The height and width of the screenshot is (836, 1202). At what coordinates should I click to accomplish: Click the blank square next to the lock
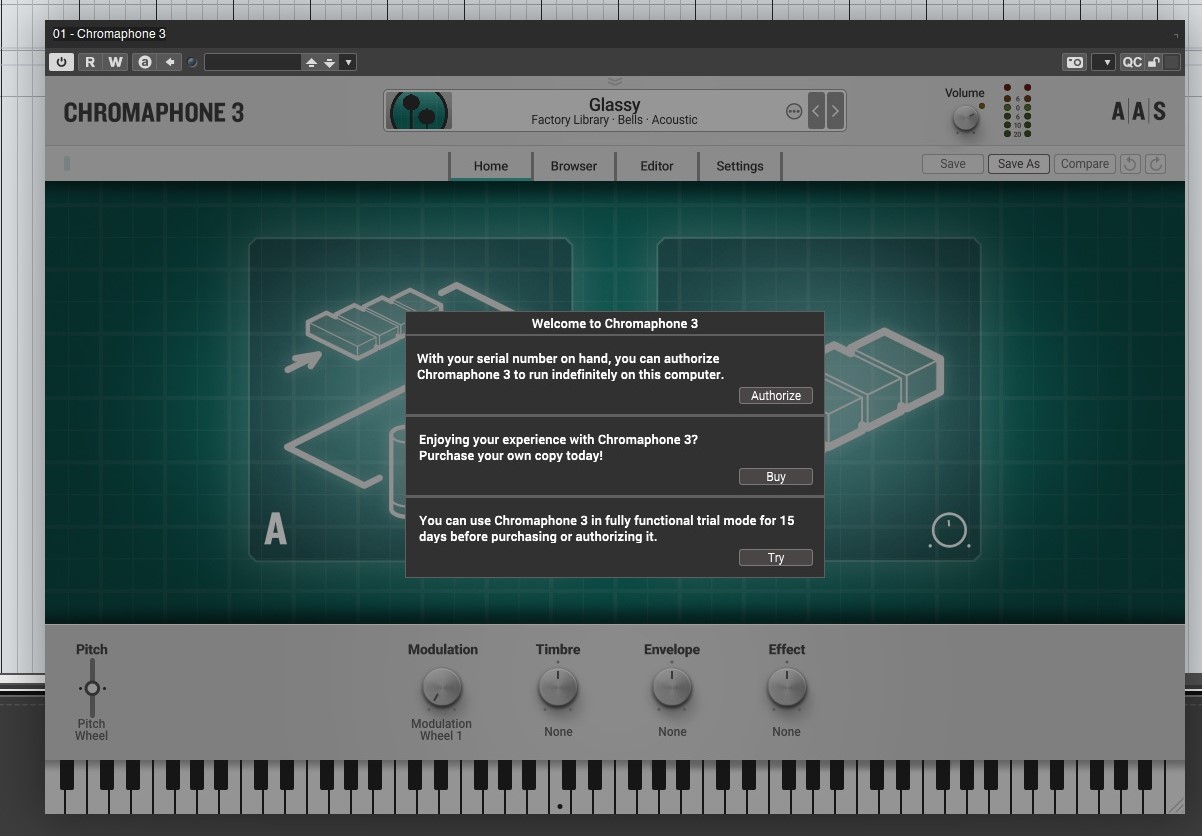1171,62
